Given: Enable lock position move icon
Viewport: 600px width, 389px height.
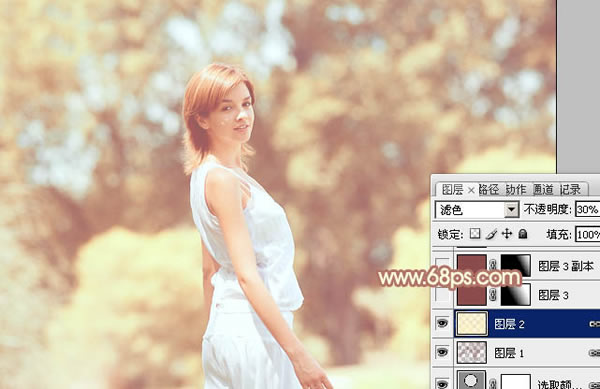Looking at the screenshot, I should point(507,233).
